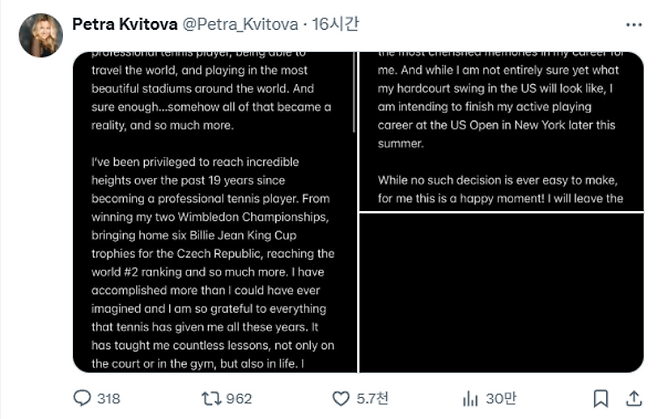Click the 962 retweet count
The width and height of the screenshot is (658, 419).
click(239, 398)
